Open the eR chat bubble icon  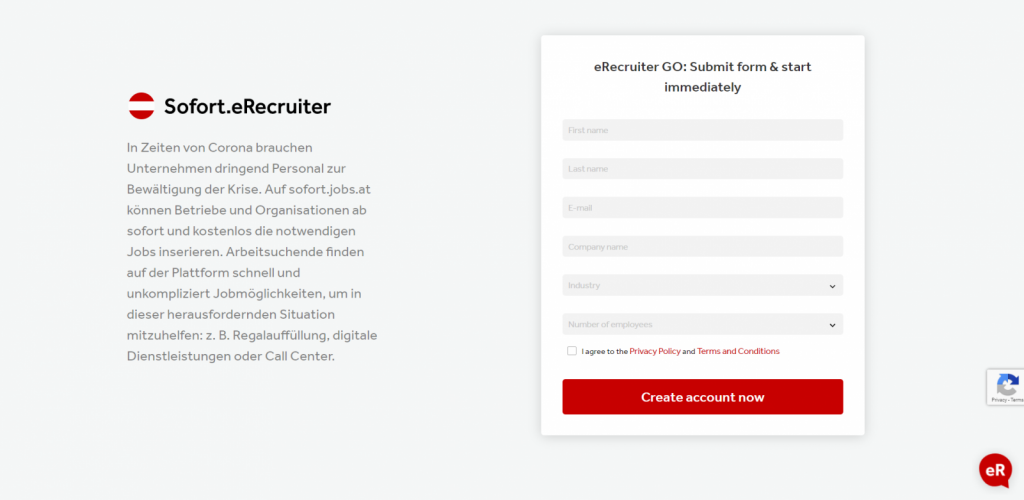click(x=995, y=471)
